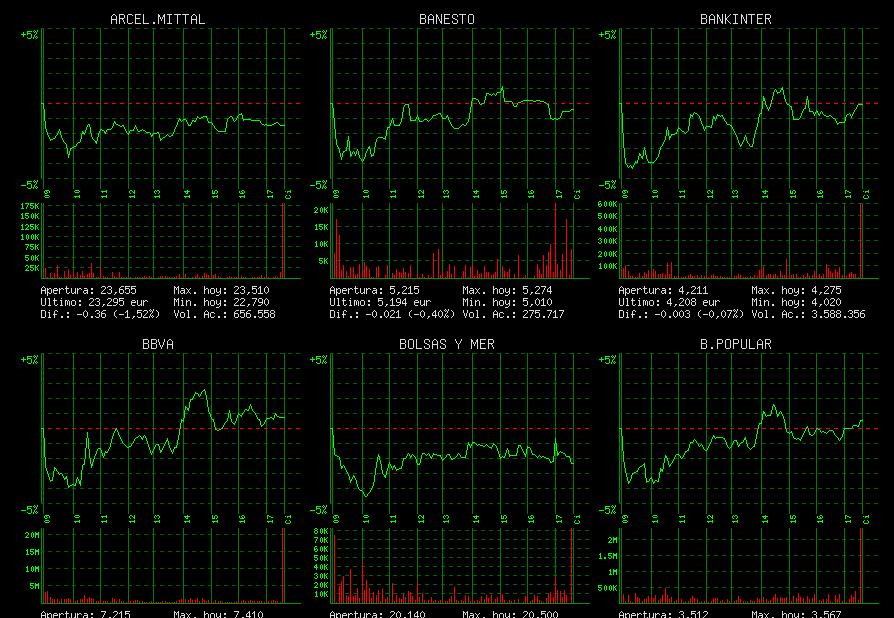
Task: Click the 'Max. hoy: 4,275' value
Action: [797, 291]
